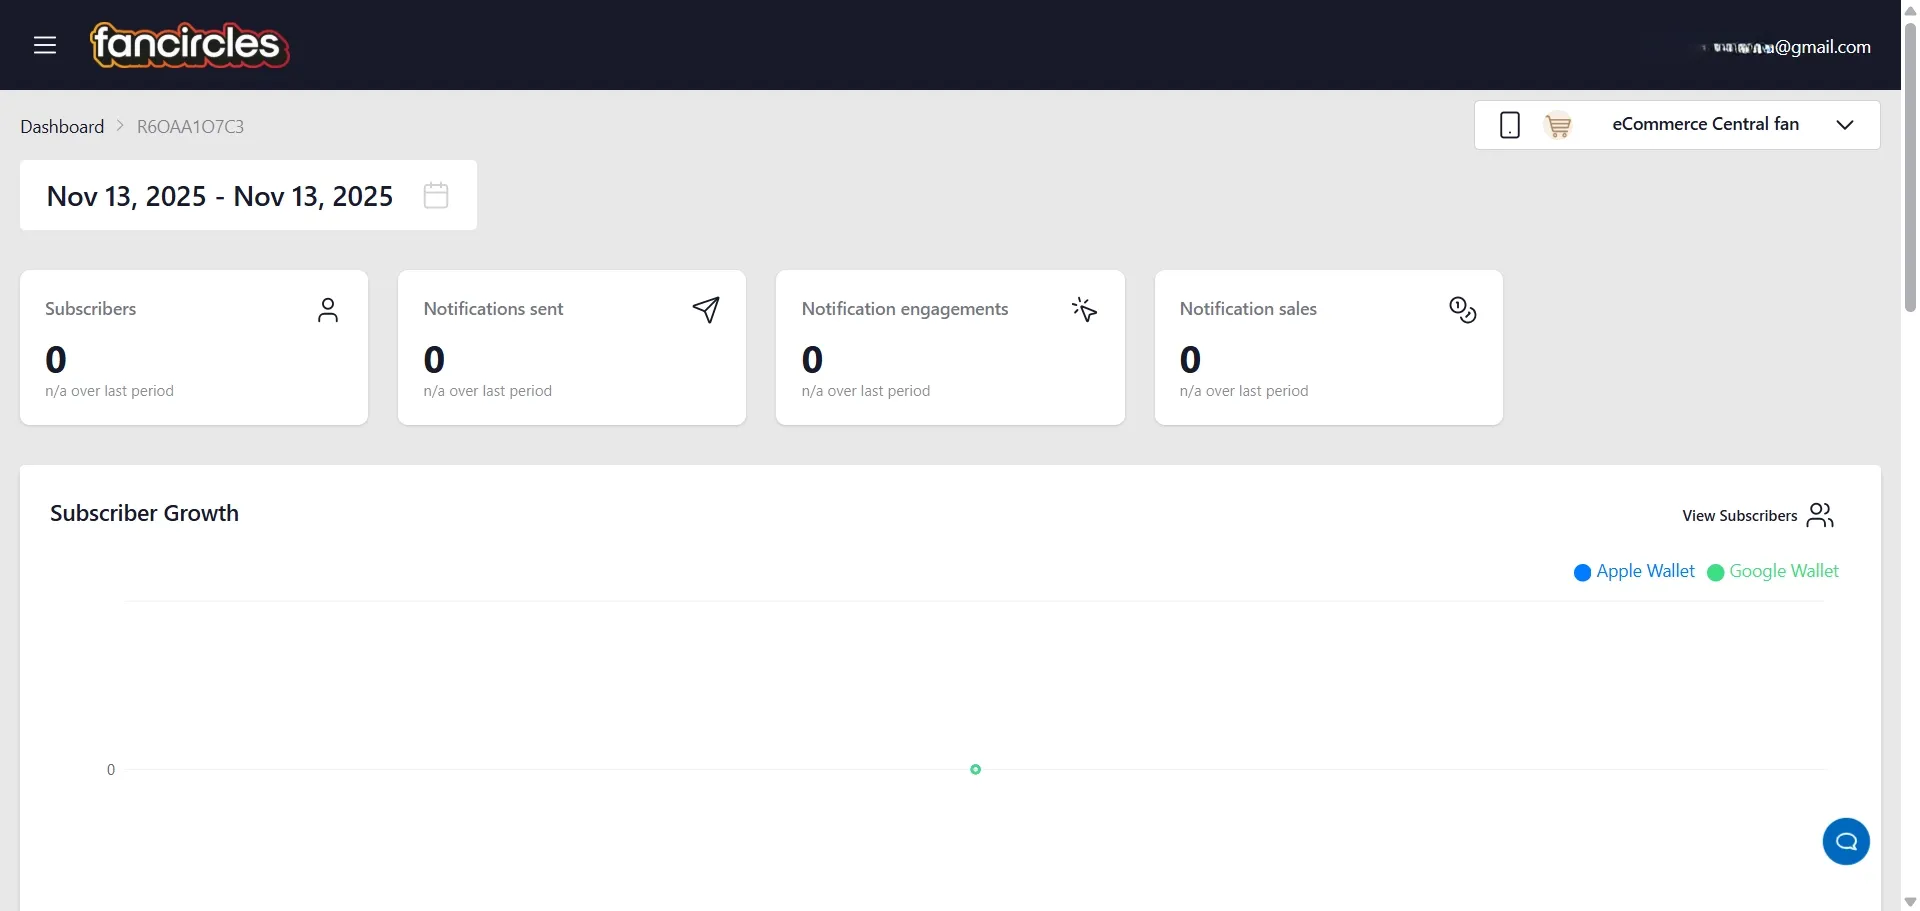The width and height of the screenshot is (1920, 911).
Task: Click the page vertical scrollbar thumb
Action: (x=1910, y=166)
